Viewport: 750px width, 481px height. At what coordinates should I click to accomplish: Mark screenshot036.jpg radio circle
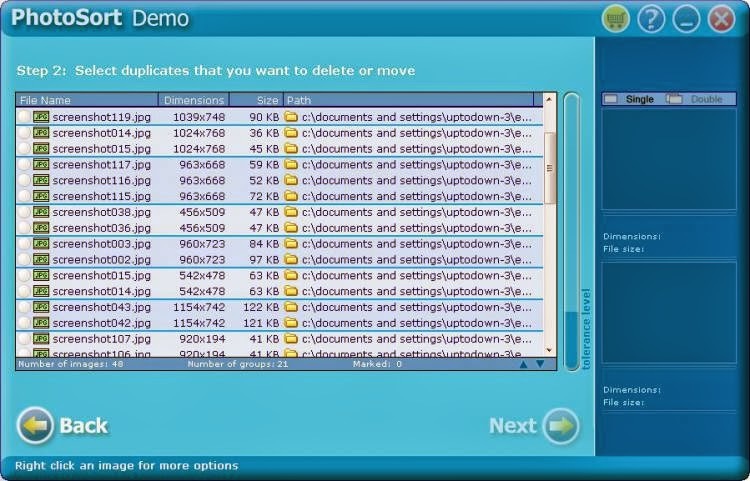24,228
